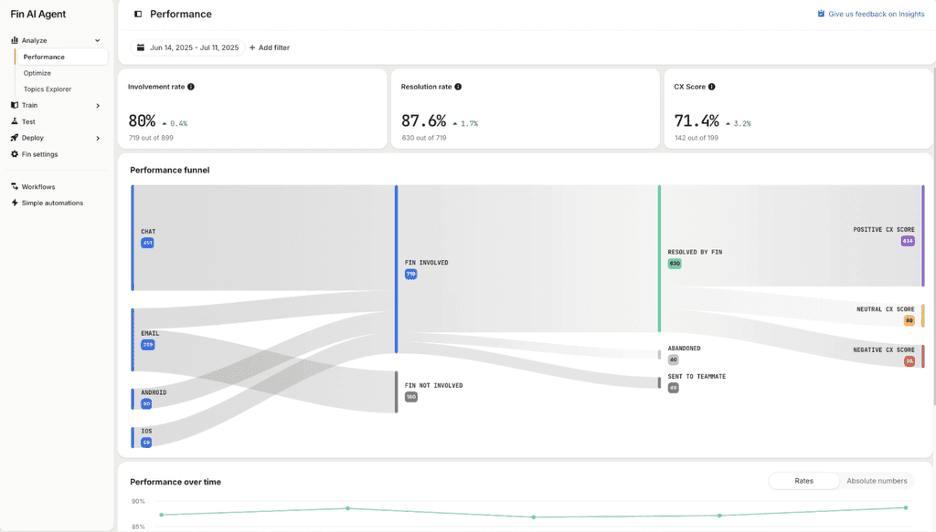Click the calendar icon in date filter

click(x=141, y=48)
